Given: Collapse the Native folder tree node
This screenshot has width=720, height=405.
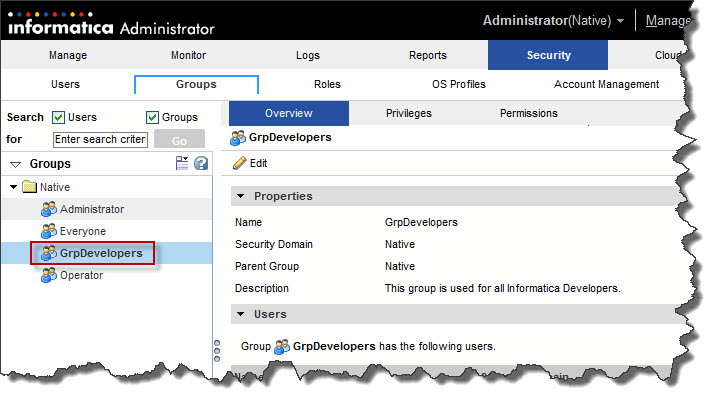Looking at the screenshot, I should [13, 187].
